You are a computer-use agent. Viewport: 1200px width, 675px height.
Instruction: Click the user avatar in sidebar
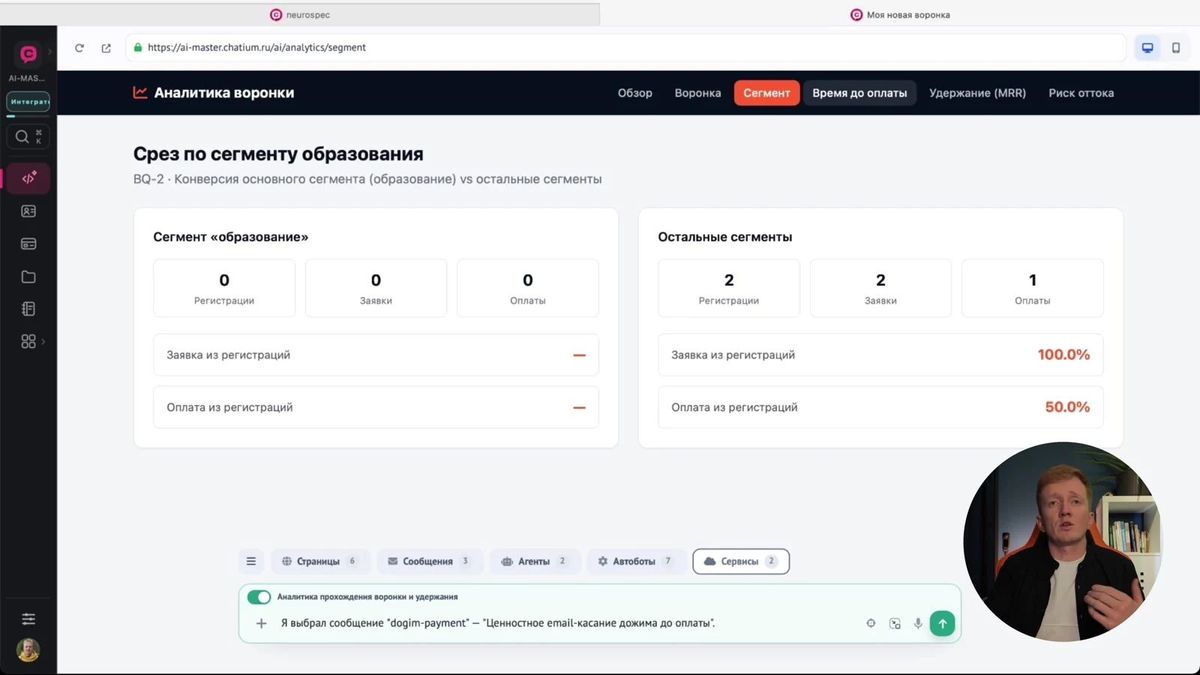click(28, 650)
